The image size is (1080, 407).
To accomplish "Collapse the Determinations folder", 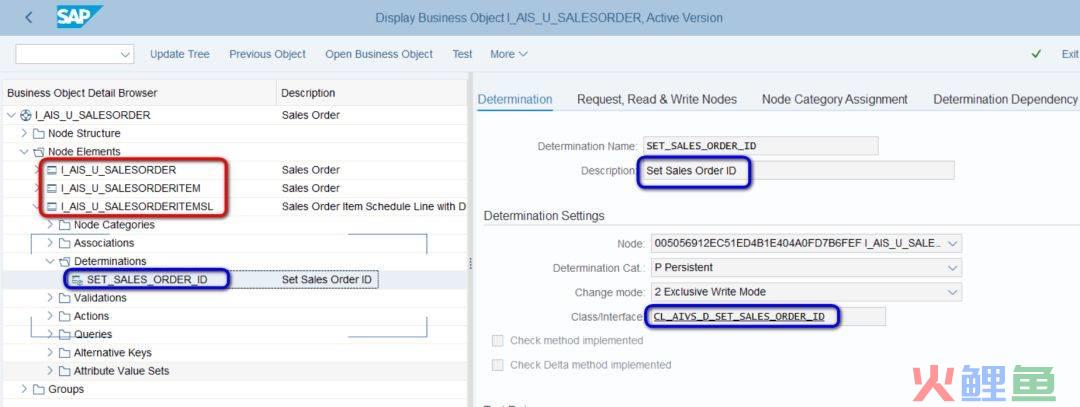I will [50, 262].
